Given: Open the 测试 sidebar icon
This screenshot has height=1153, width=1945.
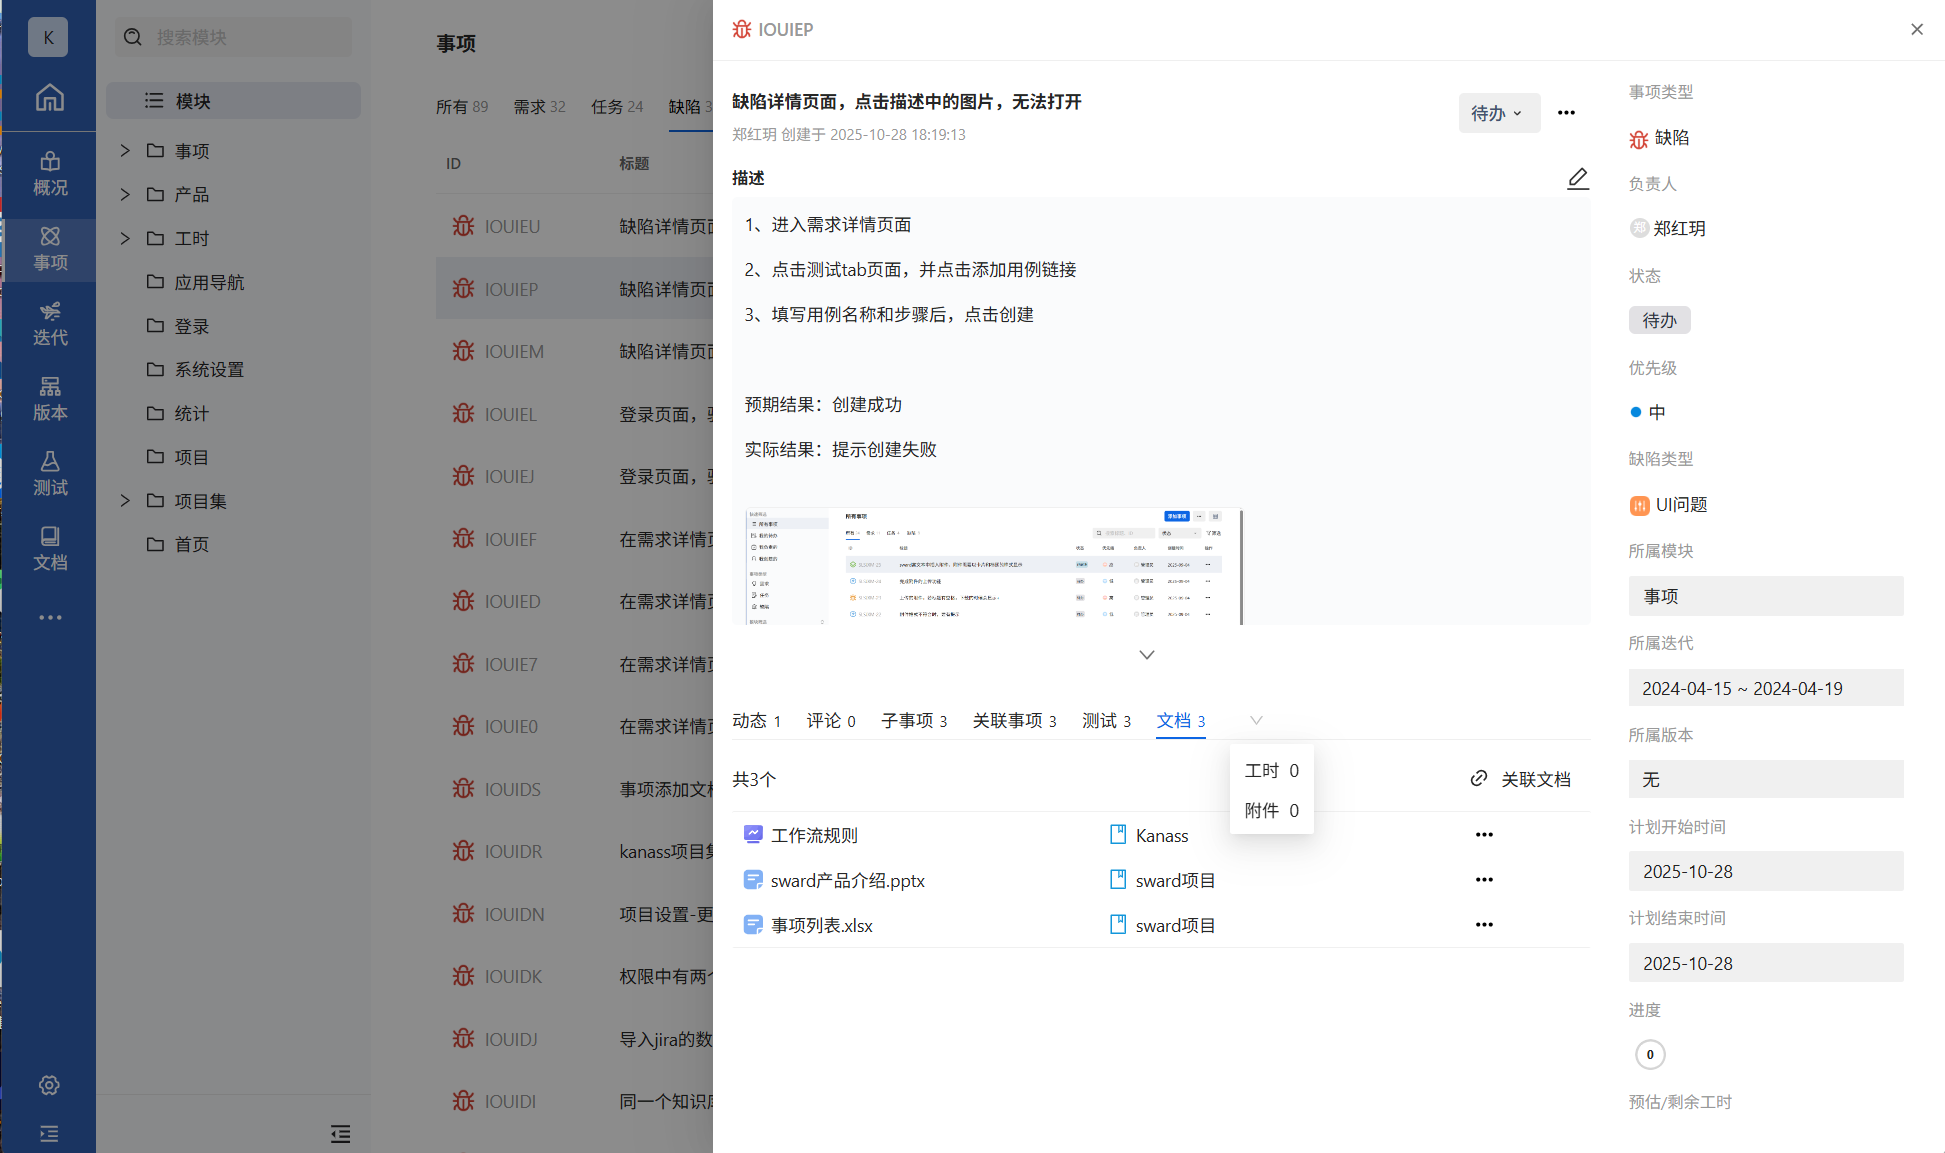Looking at the screenshot, I should [49, 473].
